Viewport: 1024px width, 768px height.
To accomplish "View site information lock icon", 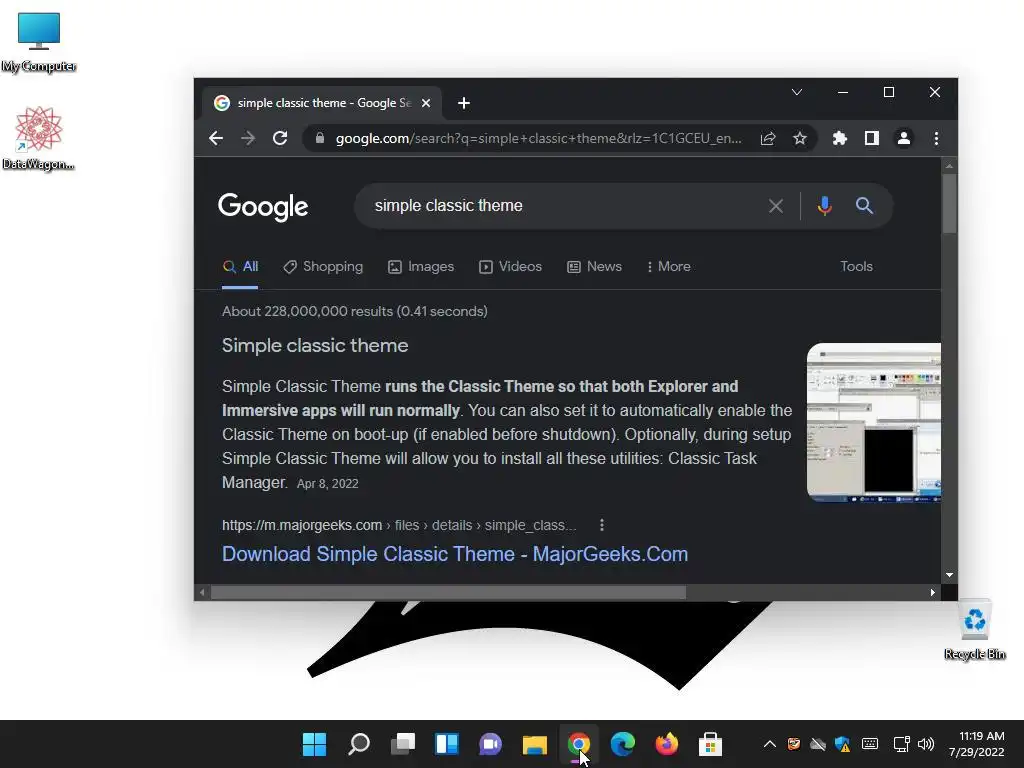I will click(319, 138).
